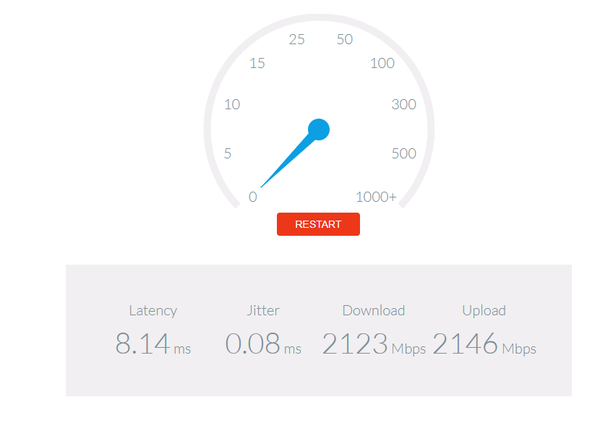The height and width of the screenshot is (426, 600).
Task: Select the 8.14 ms latency value
Action: click(x=153, y=343)
